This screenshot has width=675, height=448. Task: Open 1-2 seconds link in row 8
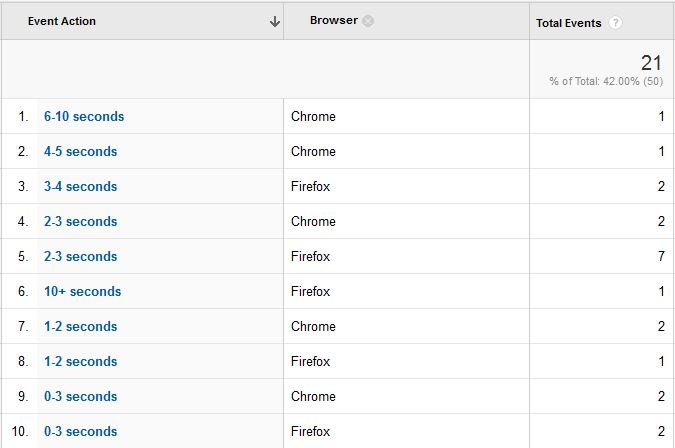[x=81, y=361]
